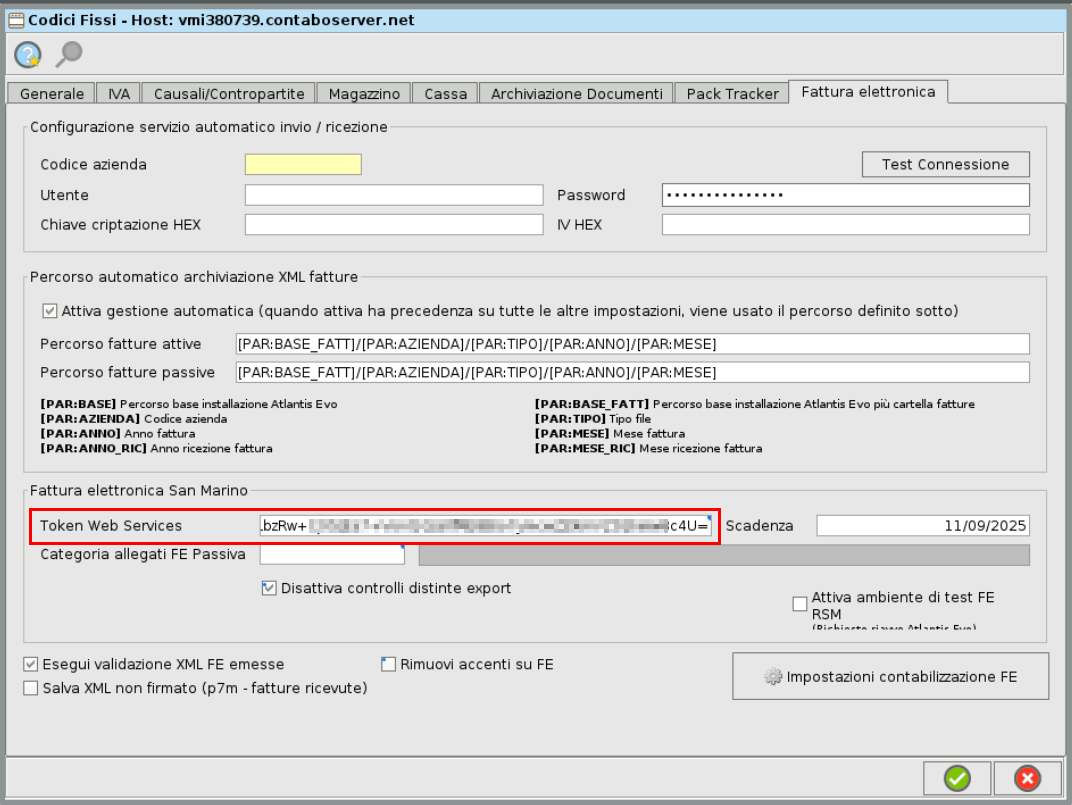This screenshot has width=1072, height=805.
Task: Cancel with the red X icon
Action: point(1027,778)
